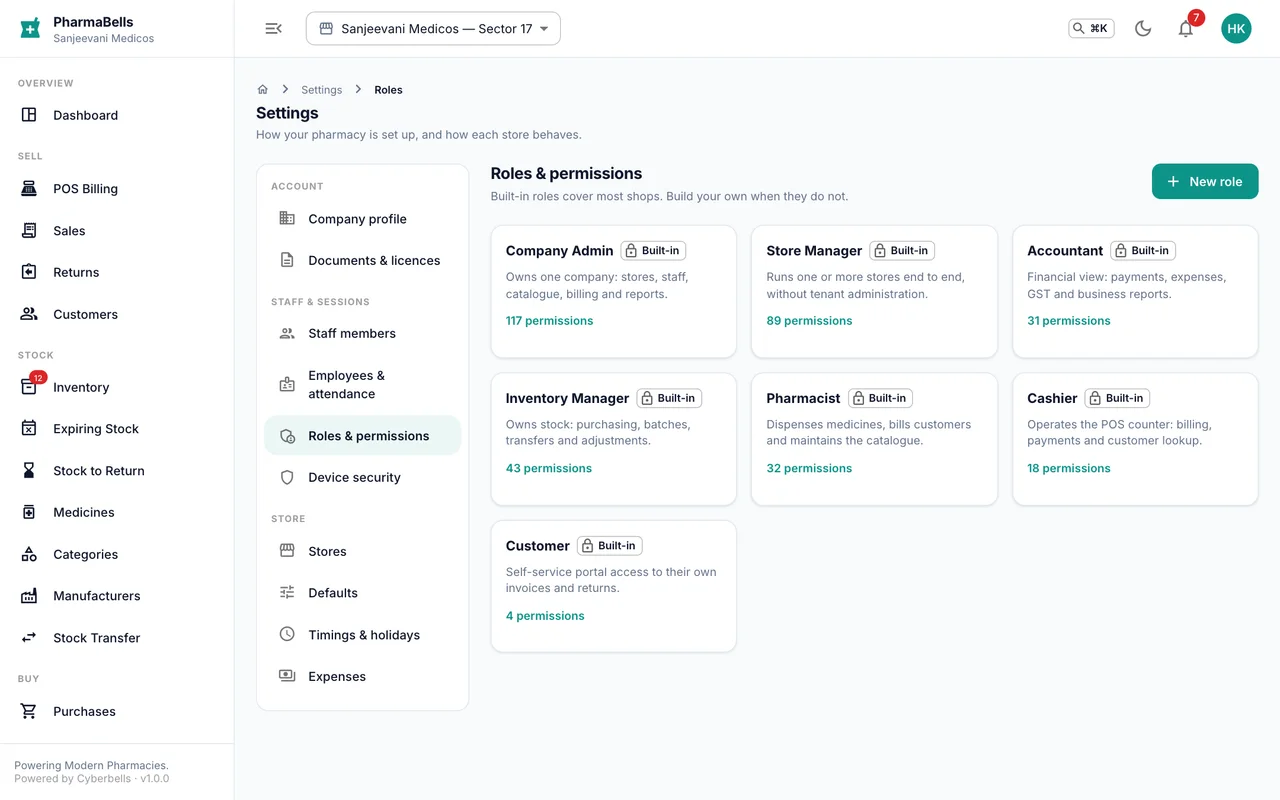Click the Stock Transfer arrows icon

click(x=29, y=637)
